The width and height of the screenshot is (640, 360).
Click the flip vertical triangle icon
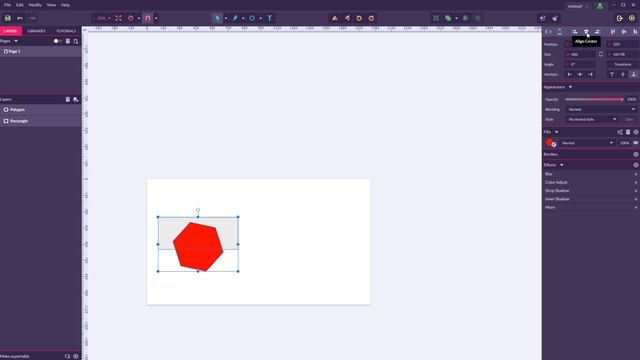tap(335, 18)
